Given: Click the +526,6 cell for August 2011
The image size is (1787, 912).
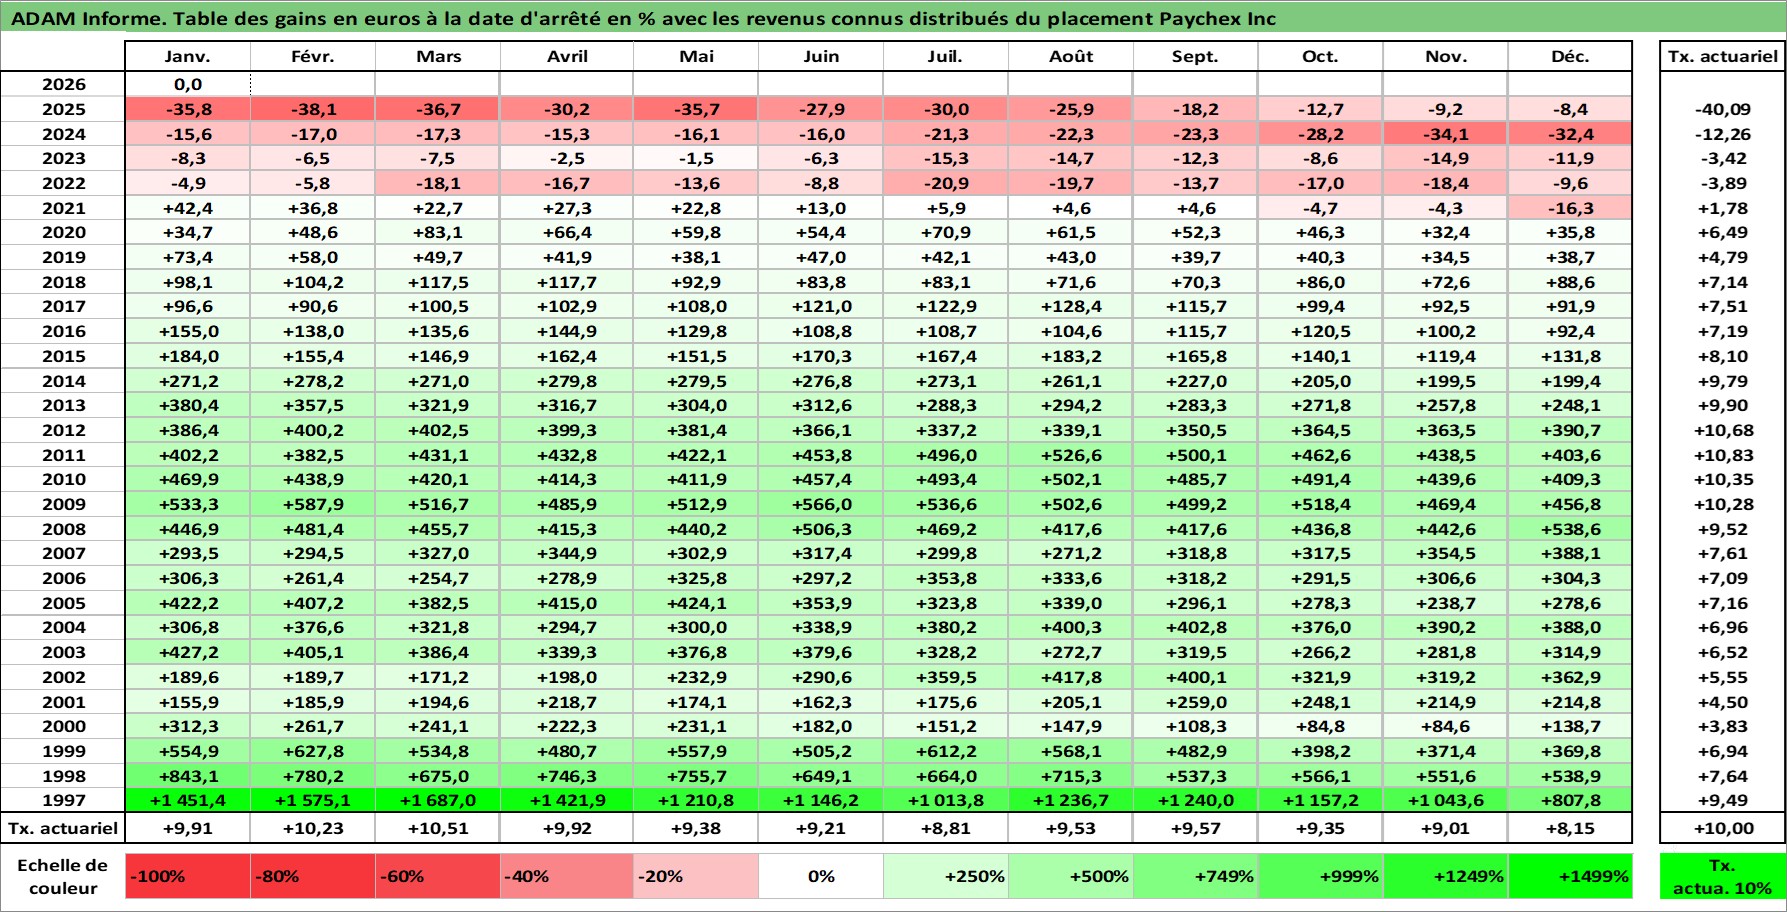Looking at the screenshot, I should tap(1071, 455).
